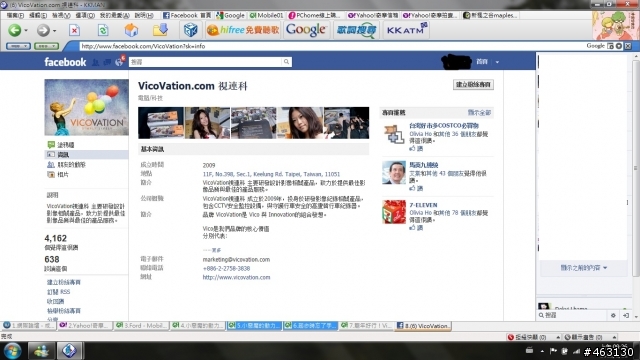640x360 pixels.
Task: Click the KK ATM toolbar button
Action: (406, 30)
